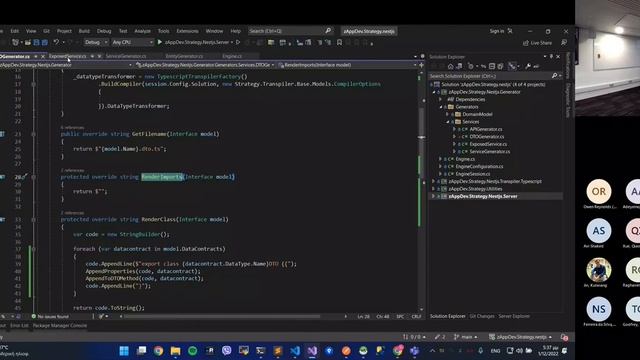The width and height of the screenshot is (640, 360).
Task: Collapse the RenderClass method outline
Action: [33, 220]
